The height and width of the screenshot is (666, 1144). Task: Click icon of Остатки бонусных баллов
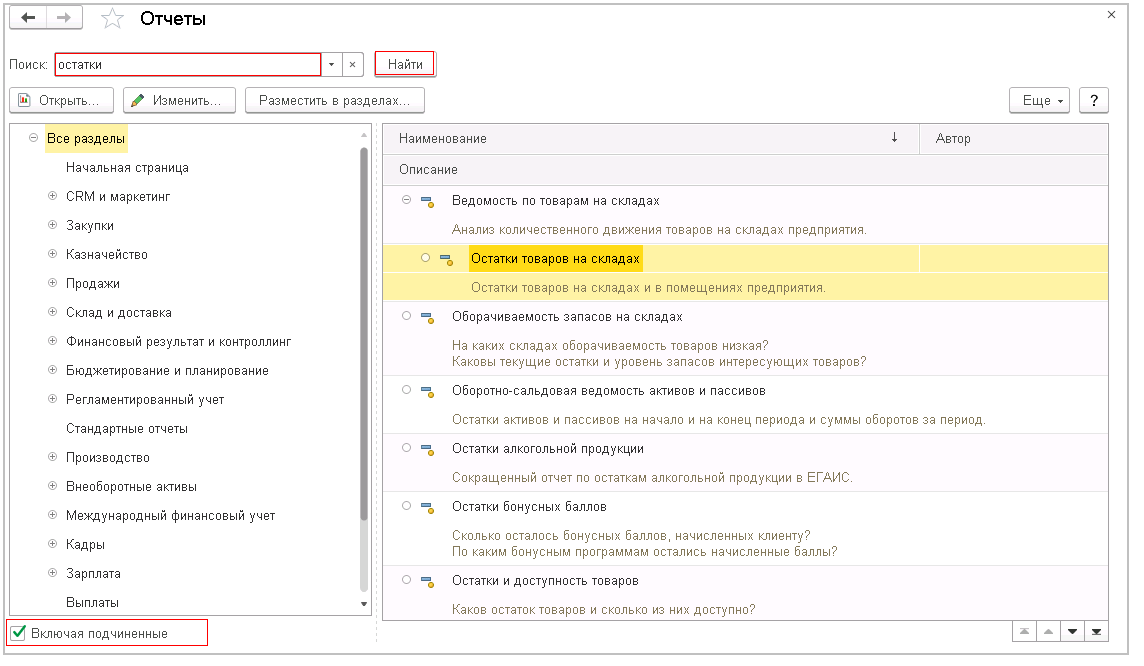(428, 508)
